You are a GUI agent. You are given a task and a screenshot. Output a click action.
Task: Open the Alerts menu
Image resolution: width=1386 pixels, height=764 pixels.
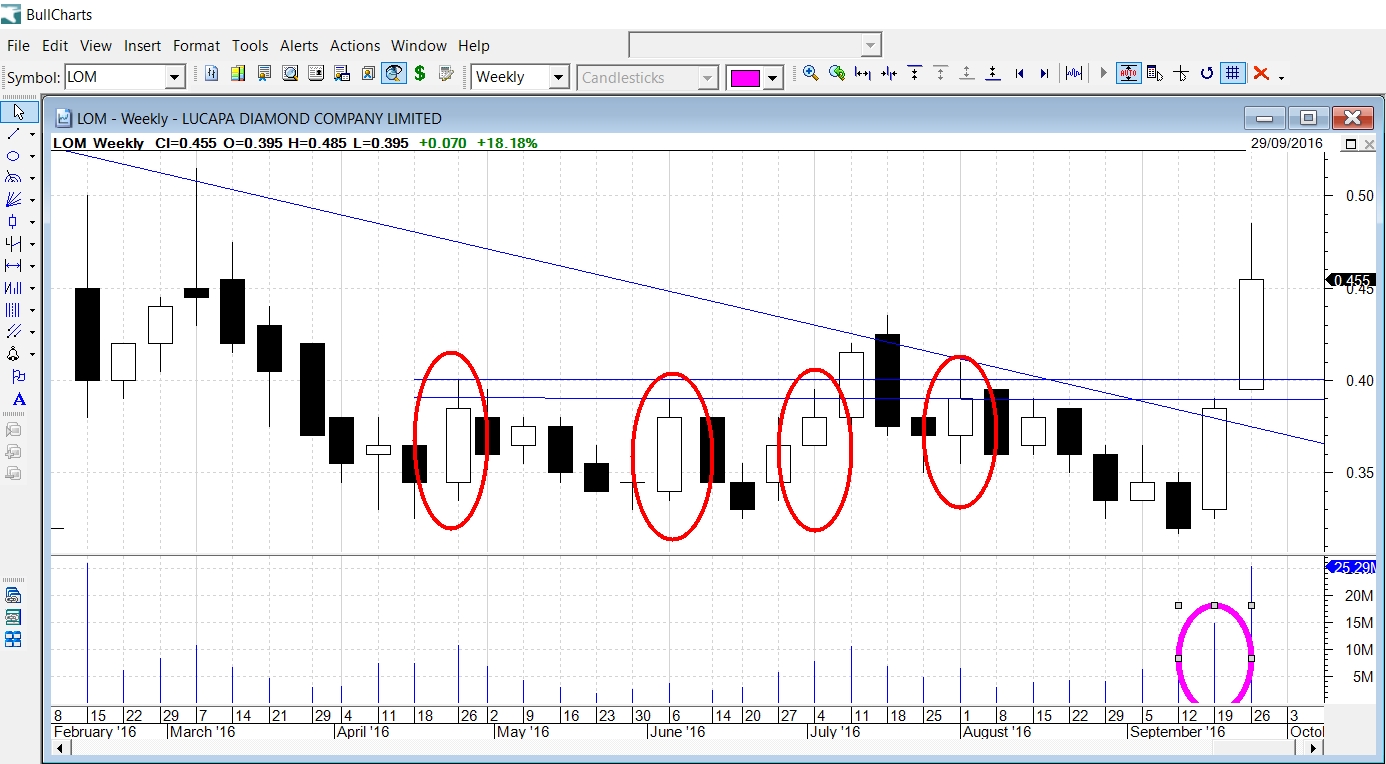click(299, 46)
